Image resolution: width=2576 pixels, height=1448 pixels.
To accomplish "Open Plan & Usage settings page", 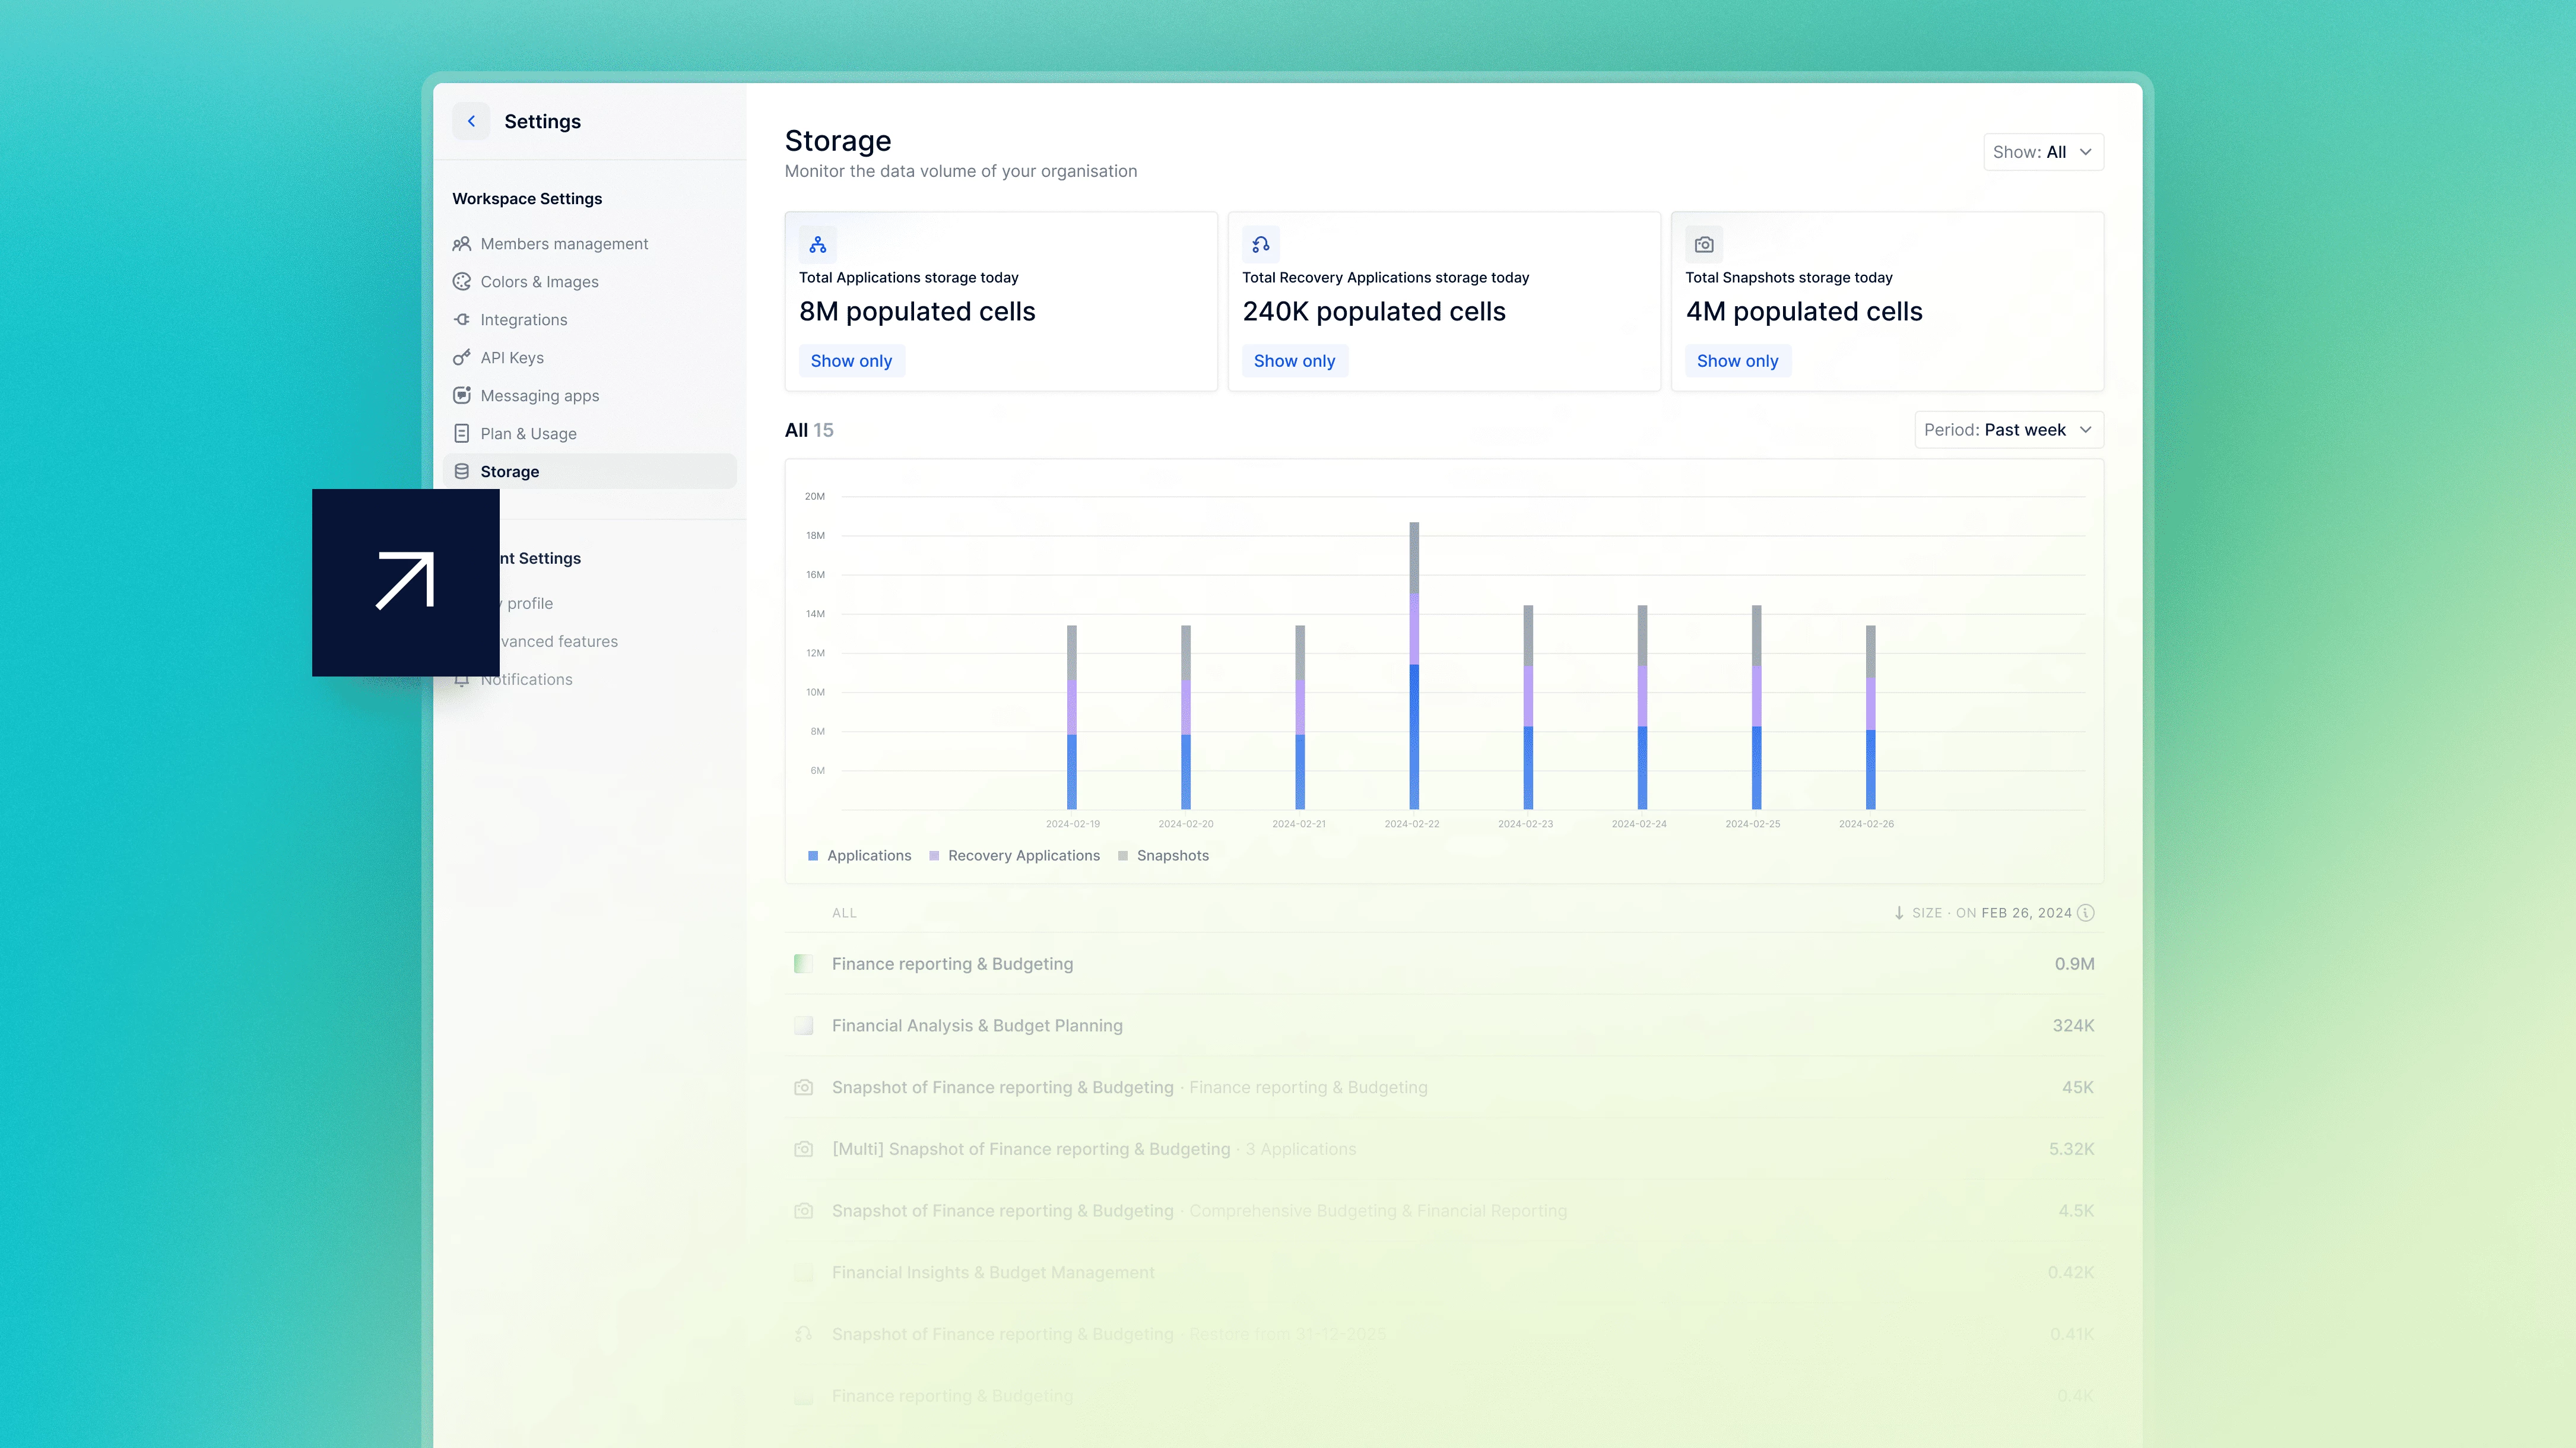I will (528, 434).
